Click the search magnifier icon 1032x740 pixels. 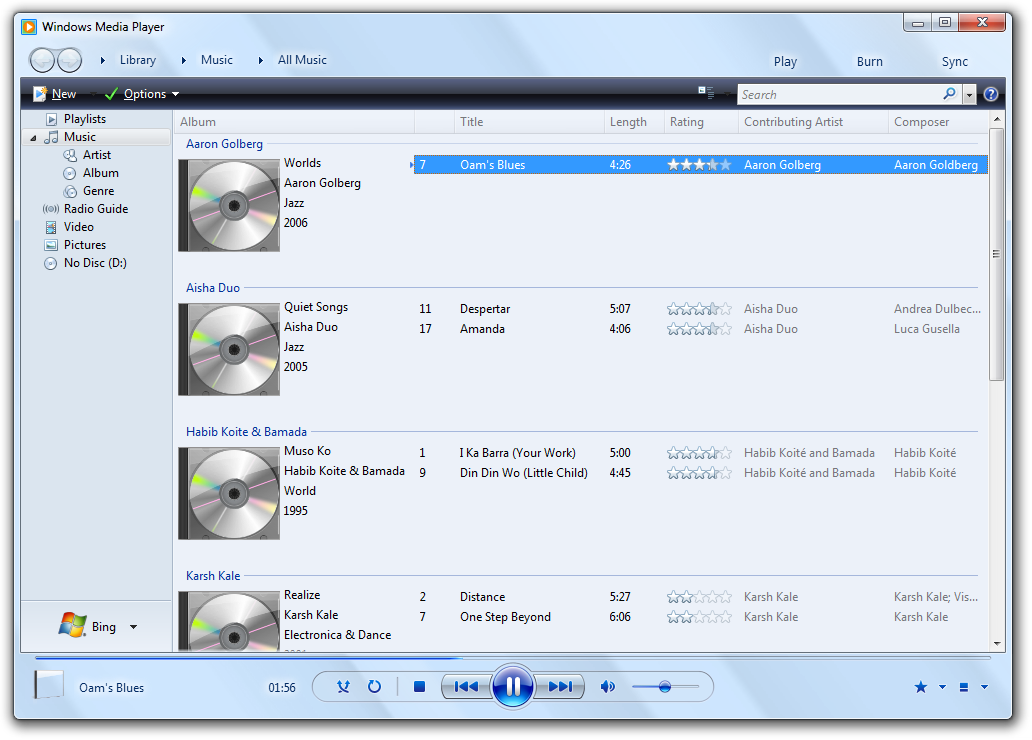click(949, 94)
